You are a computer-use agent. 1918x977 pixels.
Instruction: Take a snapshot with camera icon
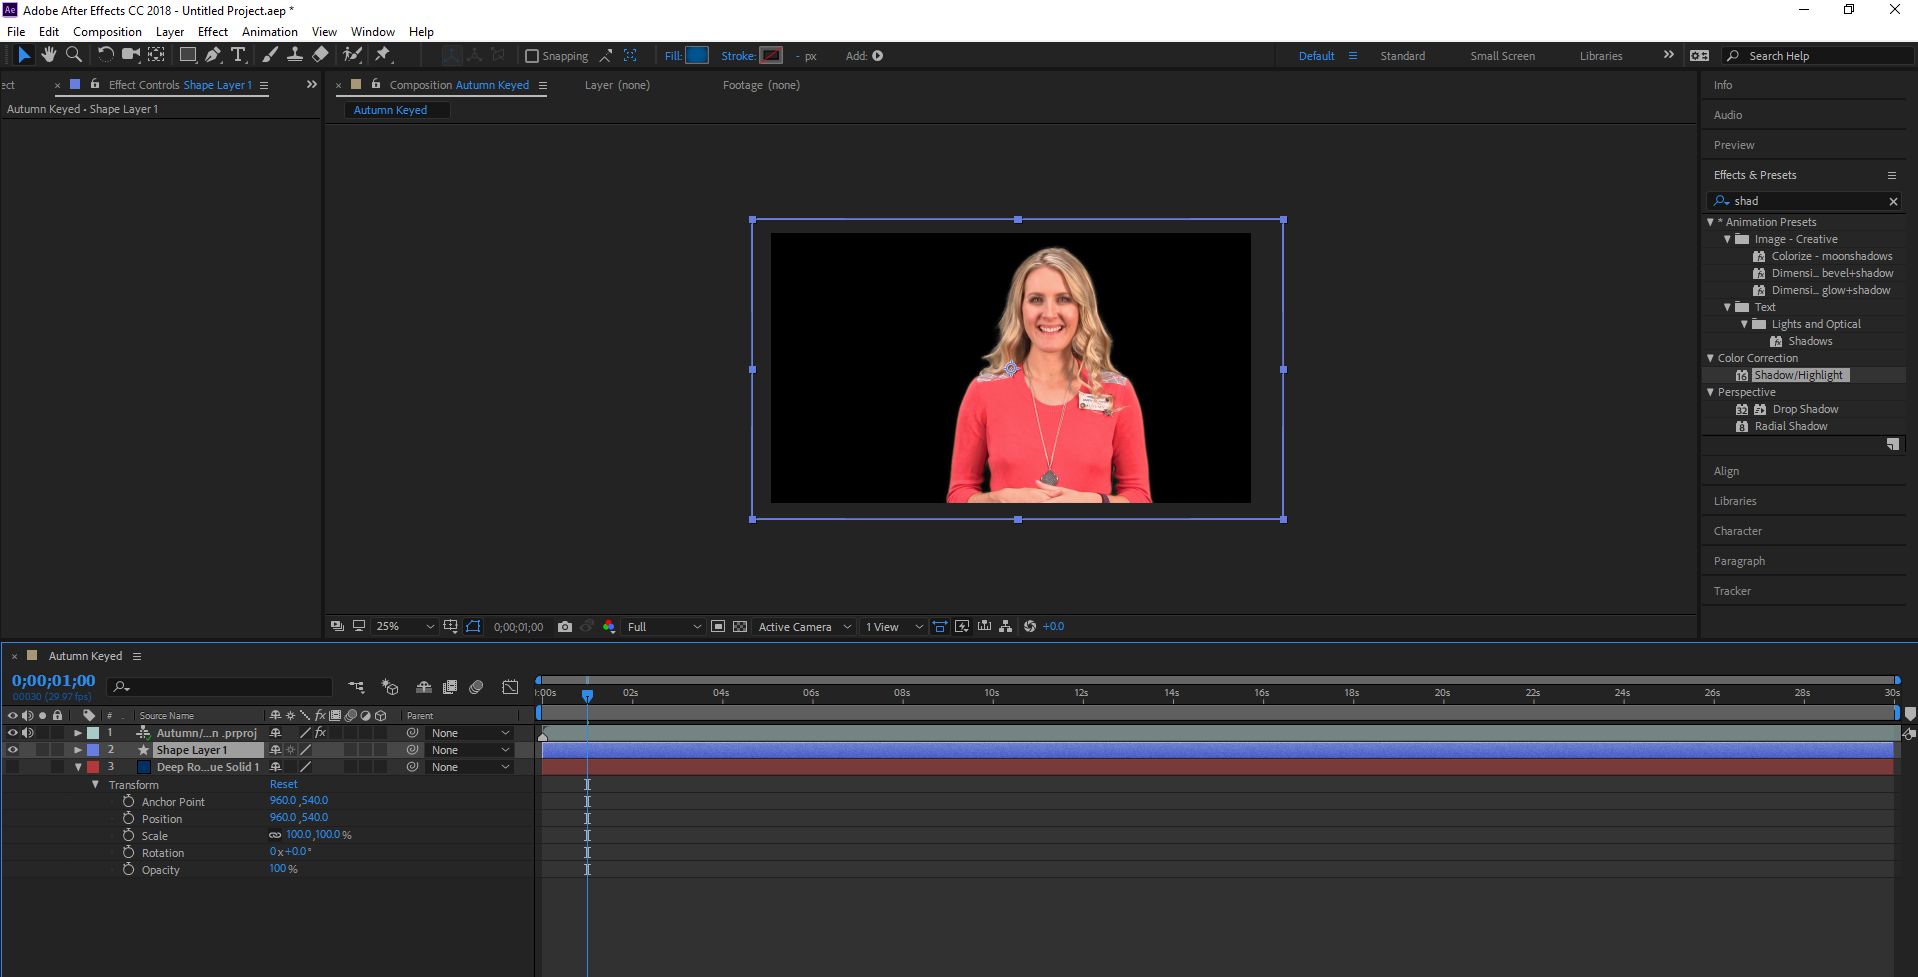click(x=565, y=627)
